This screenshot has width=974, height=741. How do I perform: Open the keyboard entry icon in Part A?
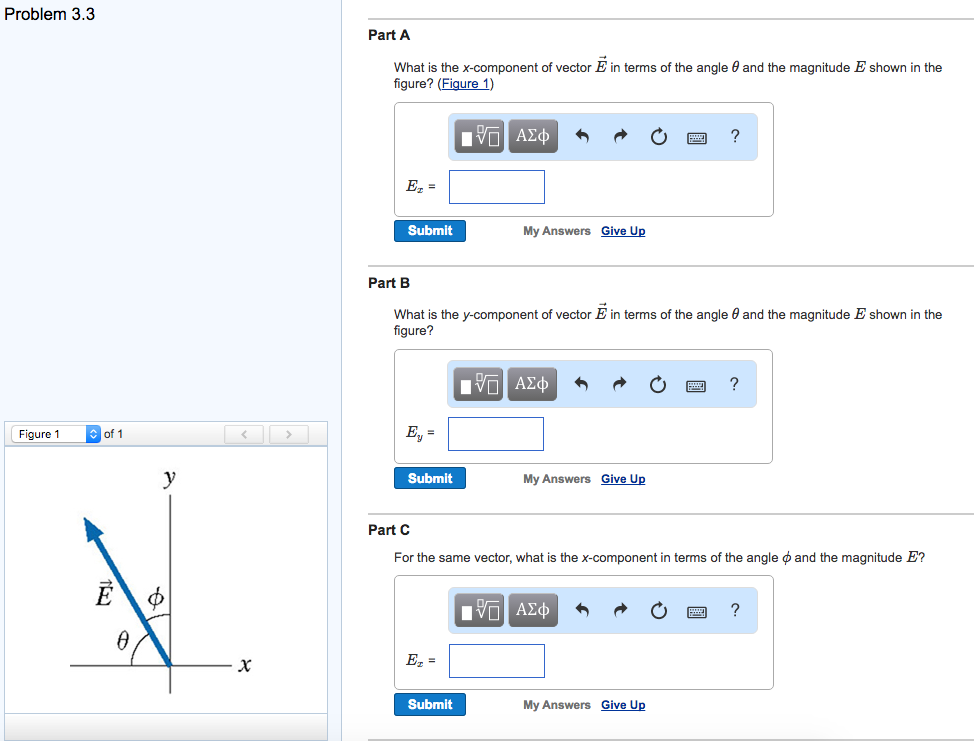[x=696, y=136]
